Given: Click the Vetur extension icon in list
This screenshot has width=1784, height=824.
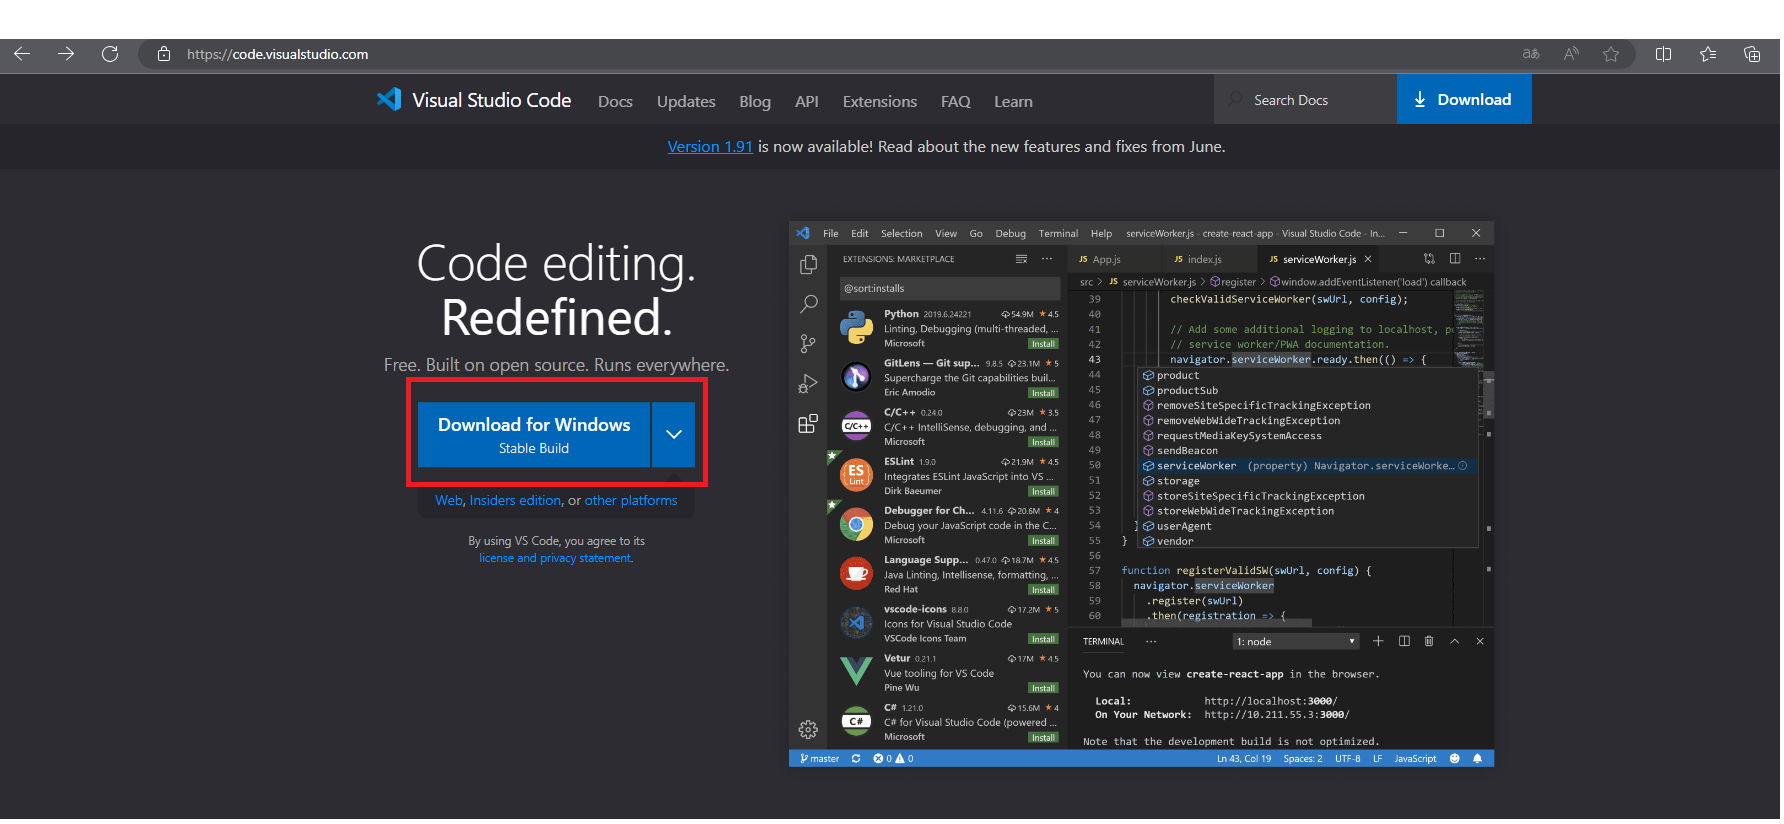Looking at the screenshot, I should (856, 671).
